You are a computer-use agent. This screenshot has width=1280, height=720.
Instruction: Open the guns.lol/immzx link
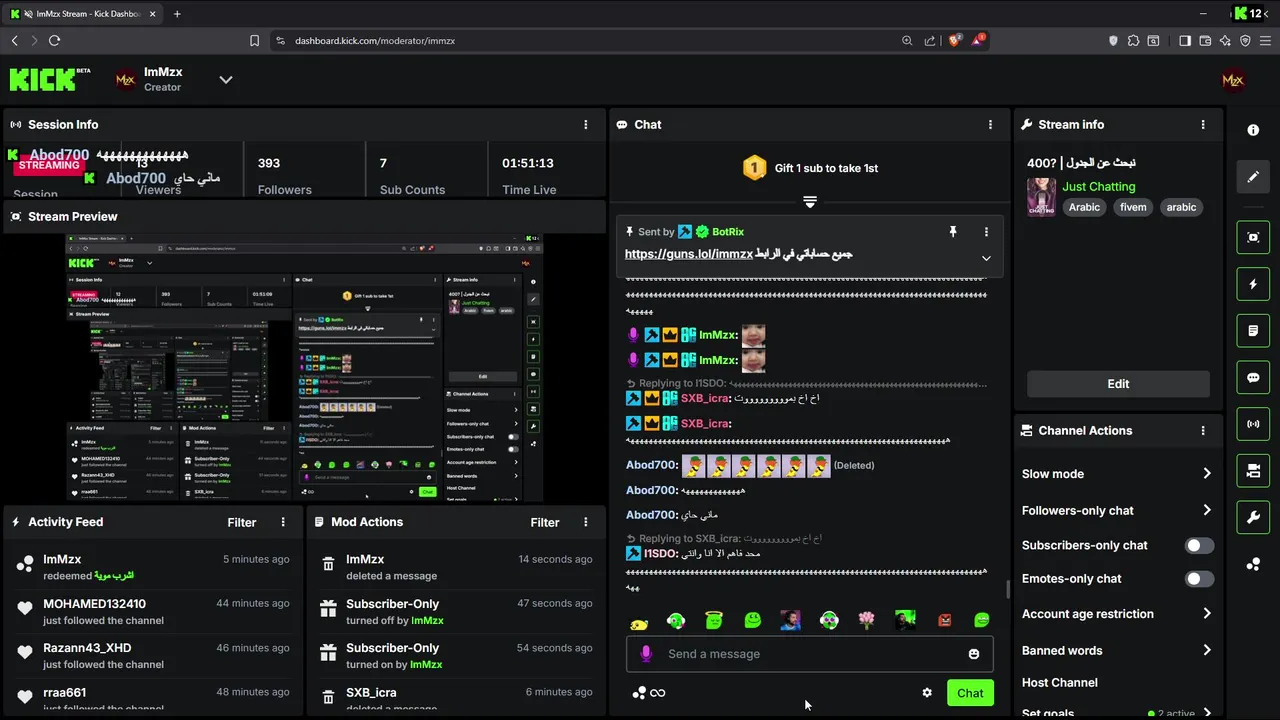click(x=689, y=254)
